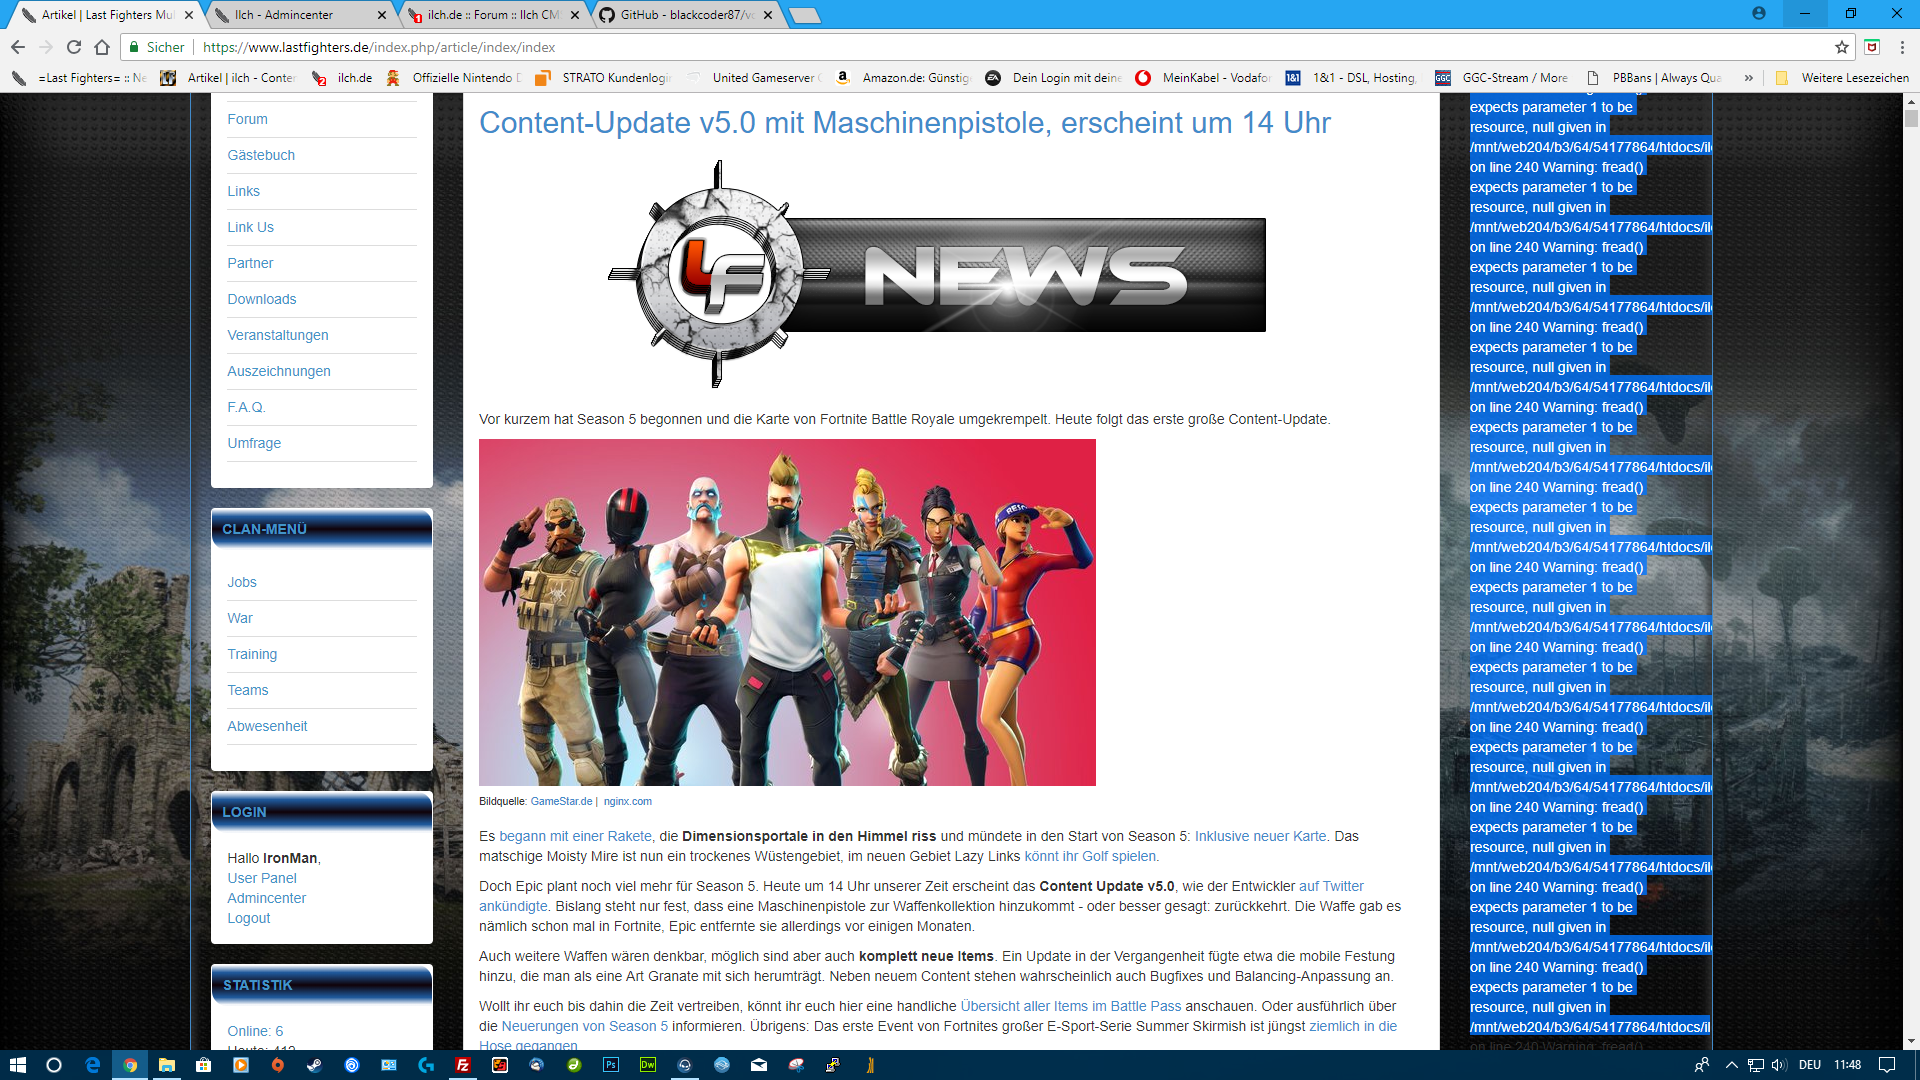Launch Steam from the taskbar
Screen dimensions: 1920x1080
coord(314,1065)
